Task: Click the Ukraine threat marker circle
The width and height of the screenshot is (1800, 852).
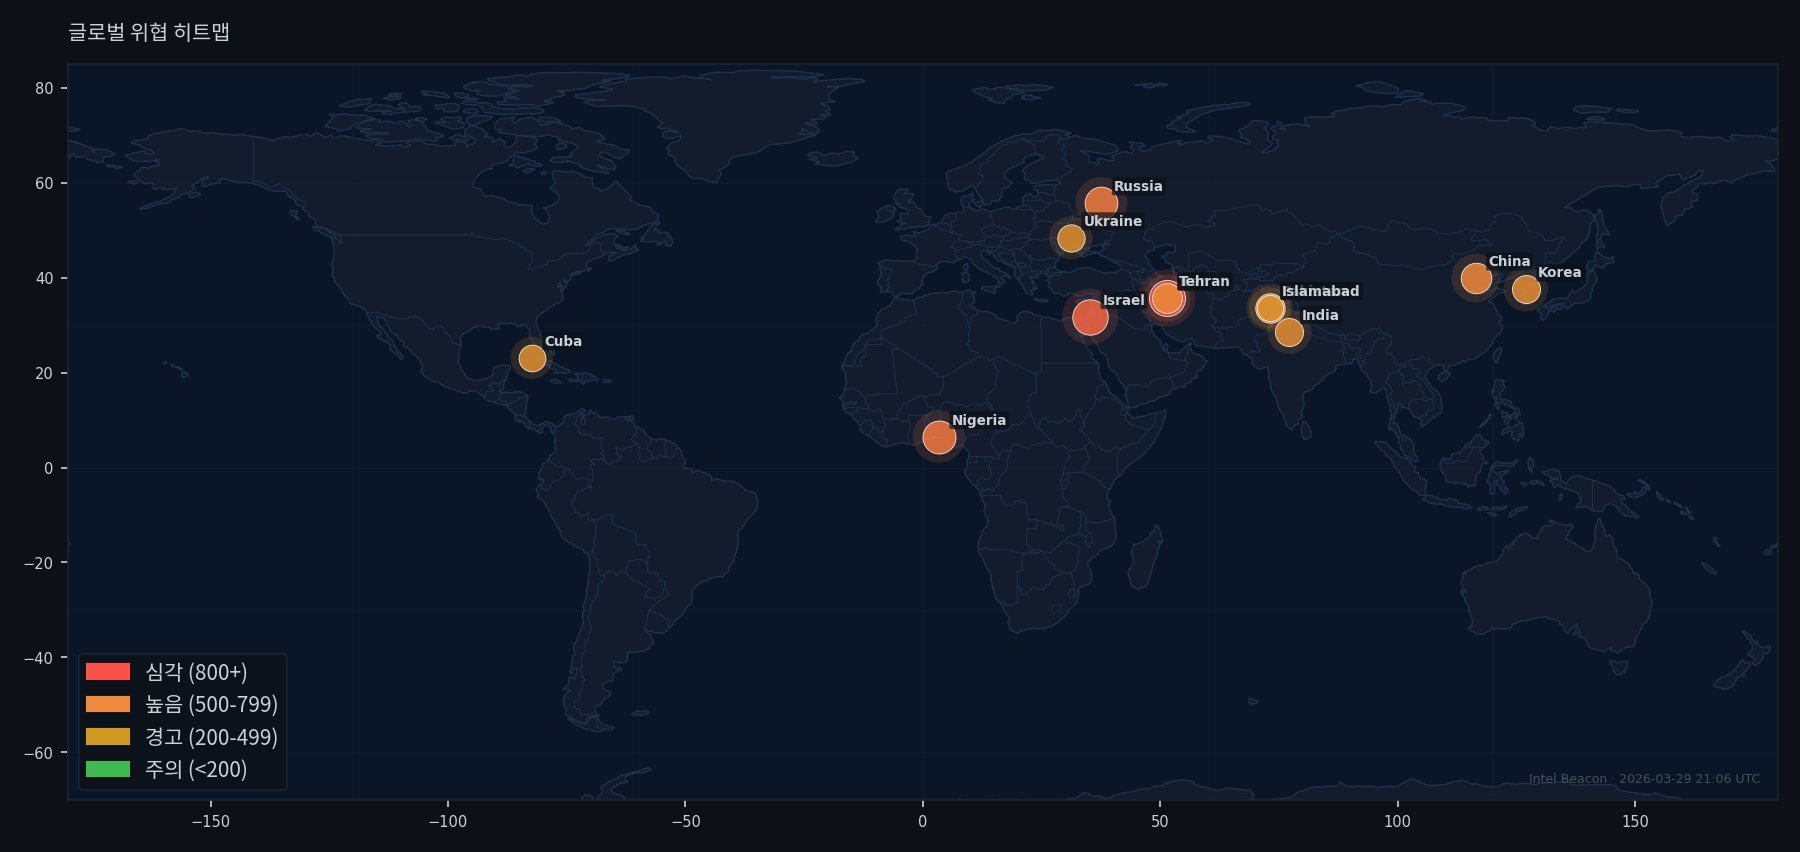Action: (1071, 238)
